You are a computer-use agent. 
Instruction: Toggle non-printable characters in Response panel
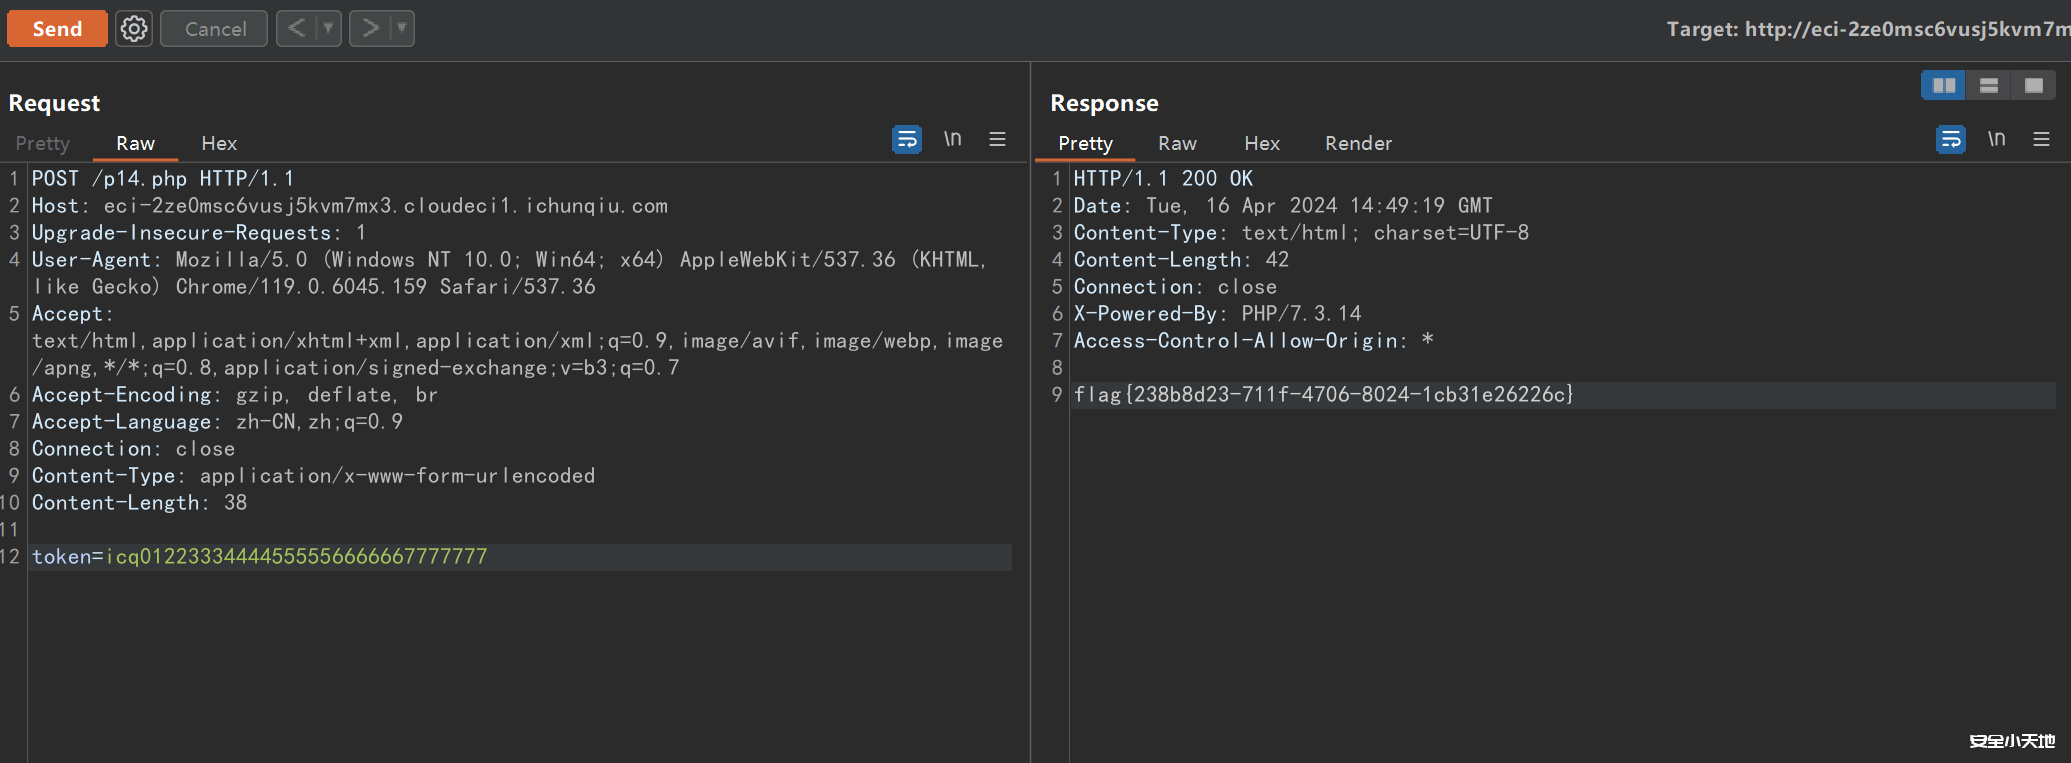(x=1996, y=139)
